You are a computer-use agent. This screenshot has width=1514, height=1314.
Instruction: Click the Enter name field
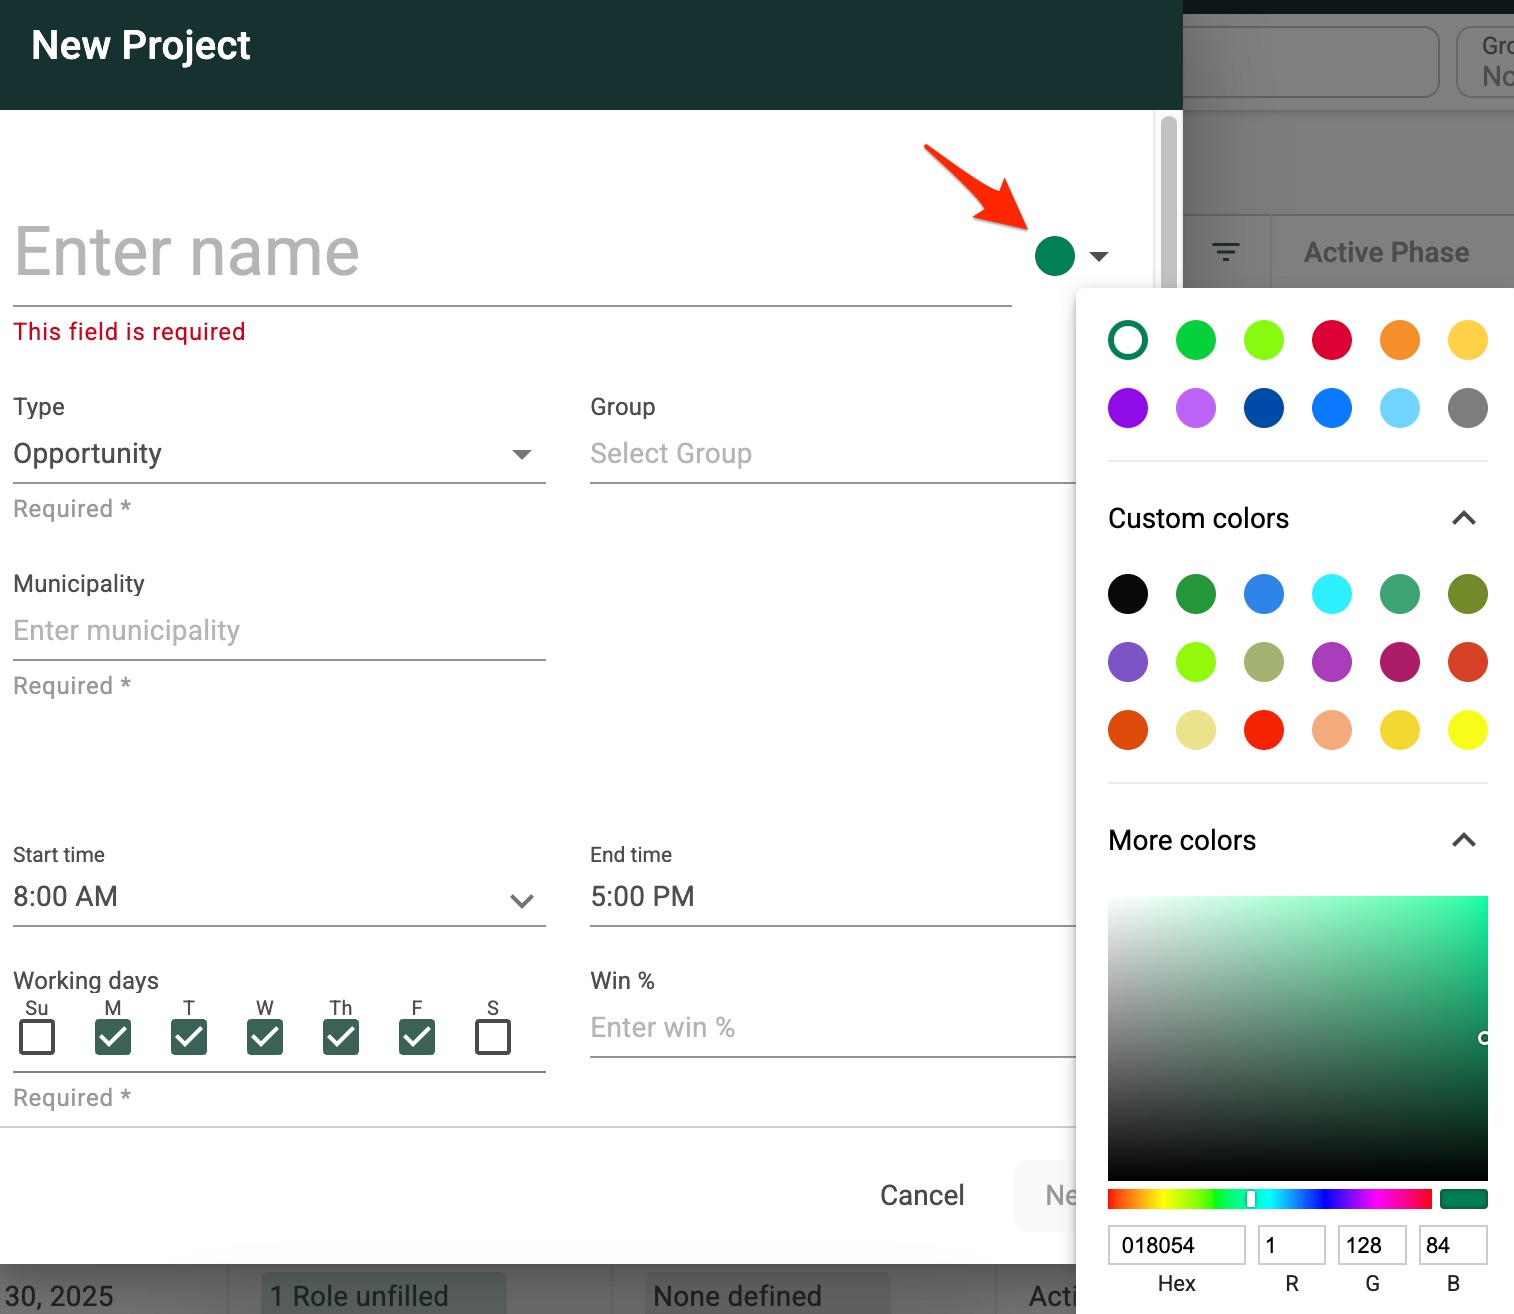512,252
